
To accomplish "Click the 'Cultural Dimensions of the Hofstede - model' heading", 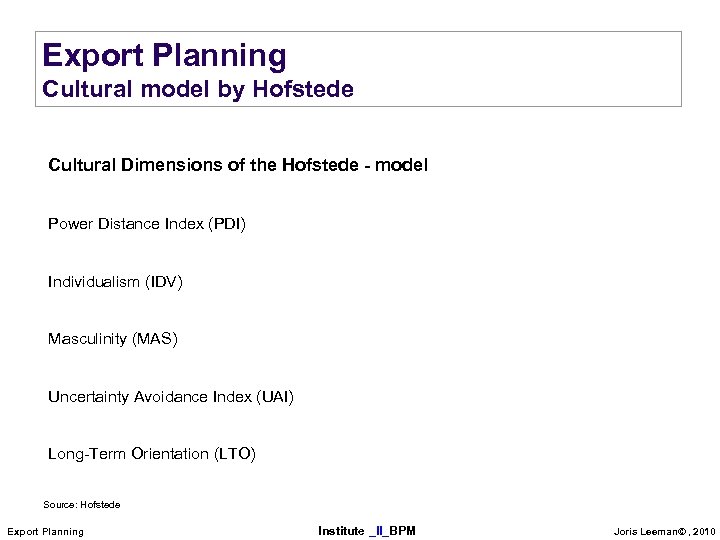I will 238,165.
